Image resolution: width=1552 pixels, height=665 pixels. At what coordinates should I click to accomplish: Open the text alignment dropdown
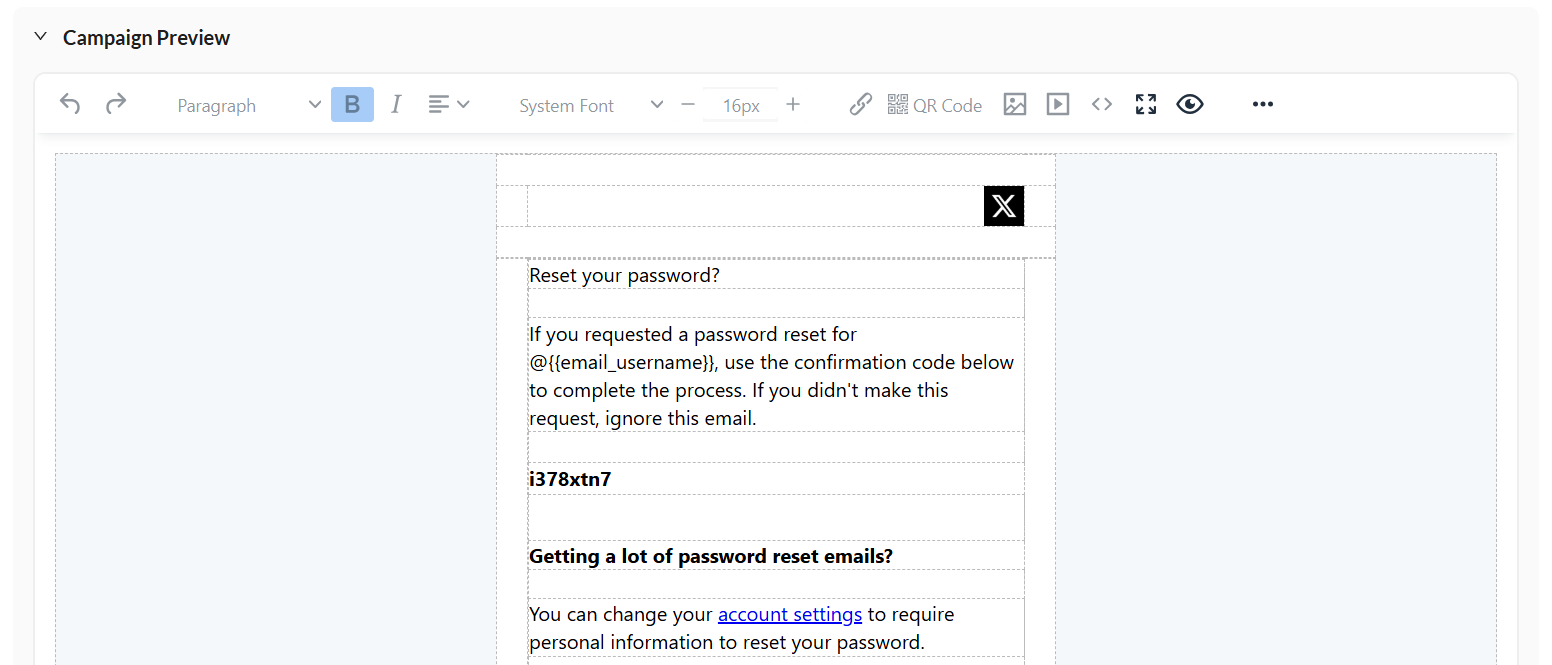tap(449, 105)
